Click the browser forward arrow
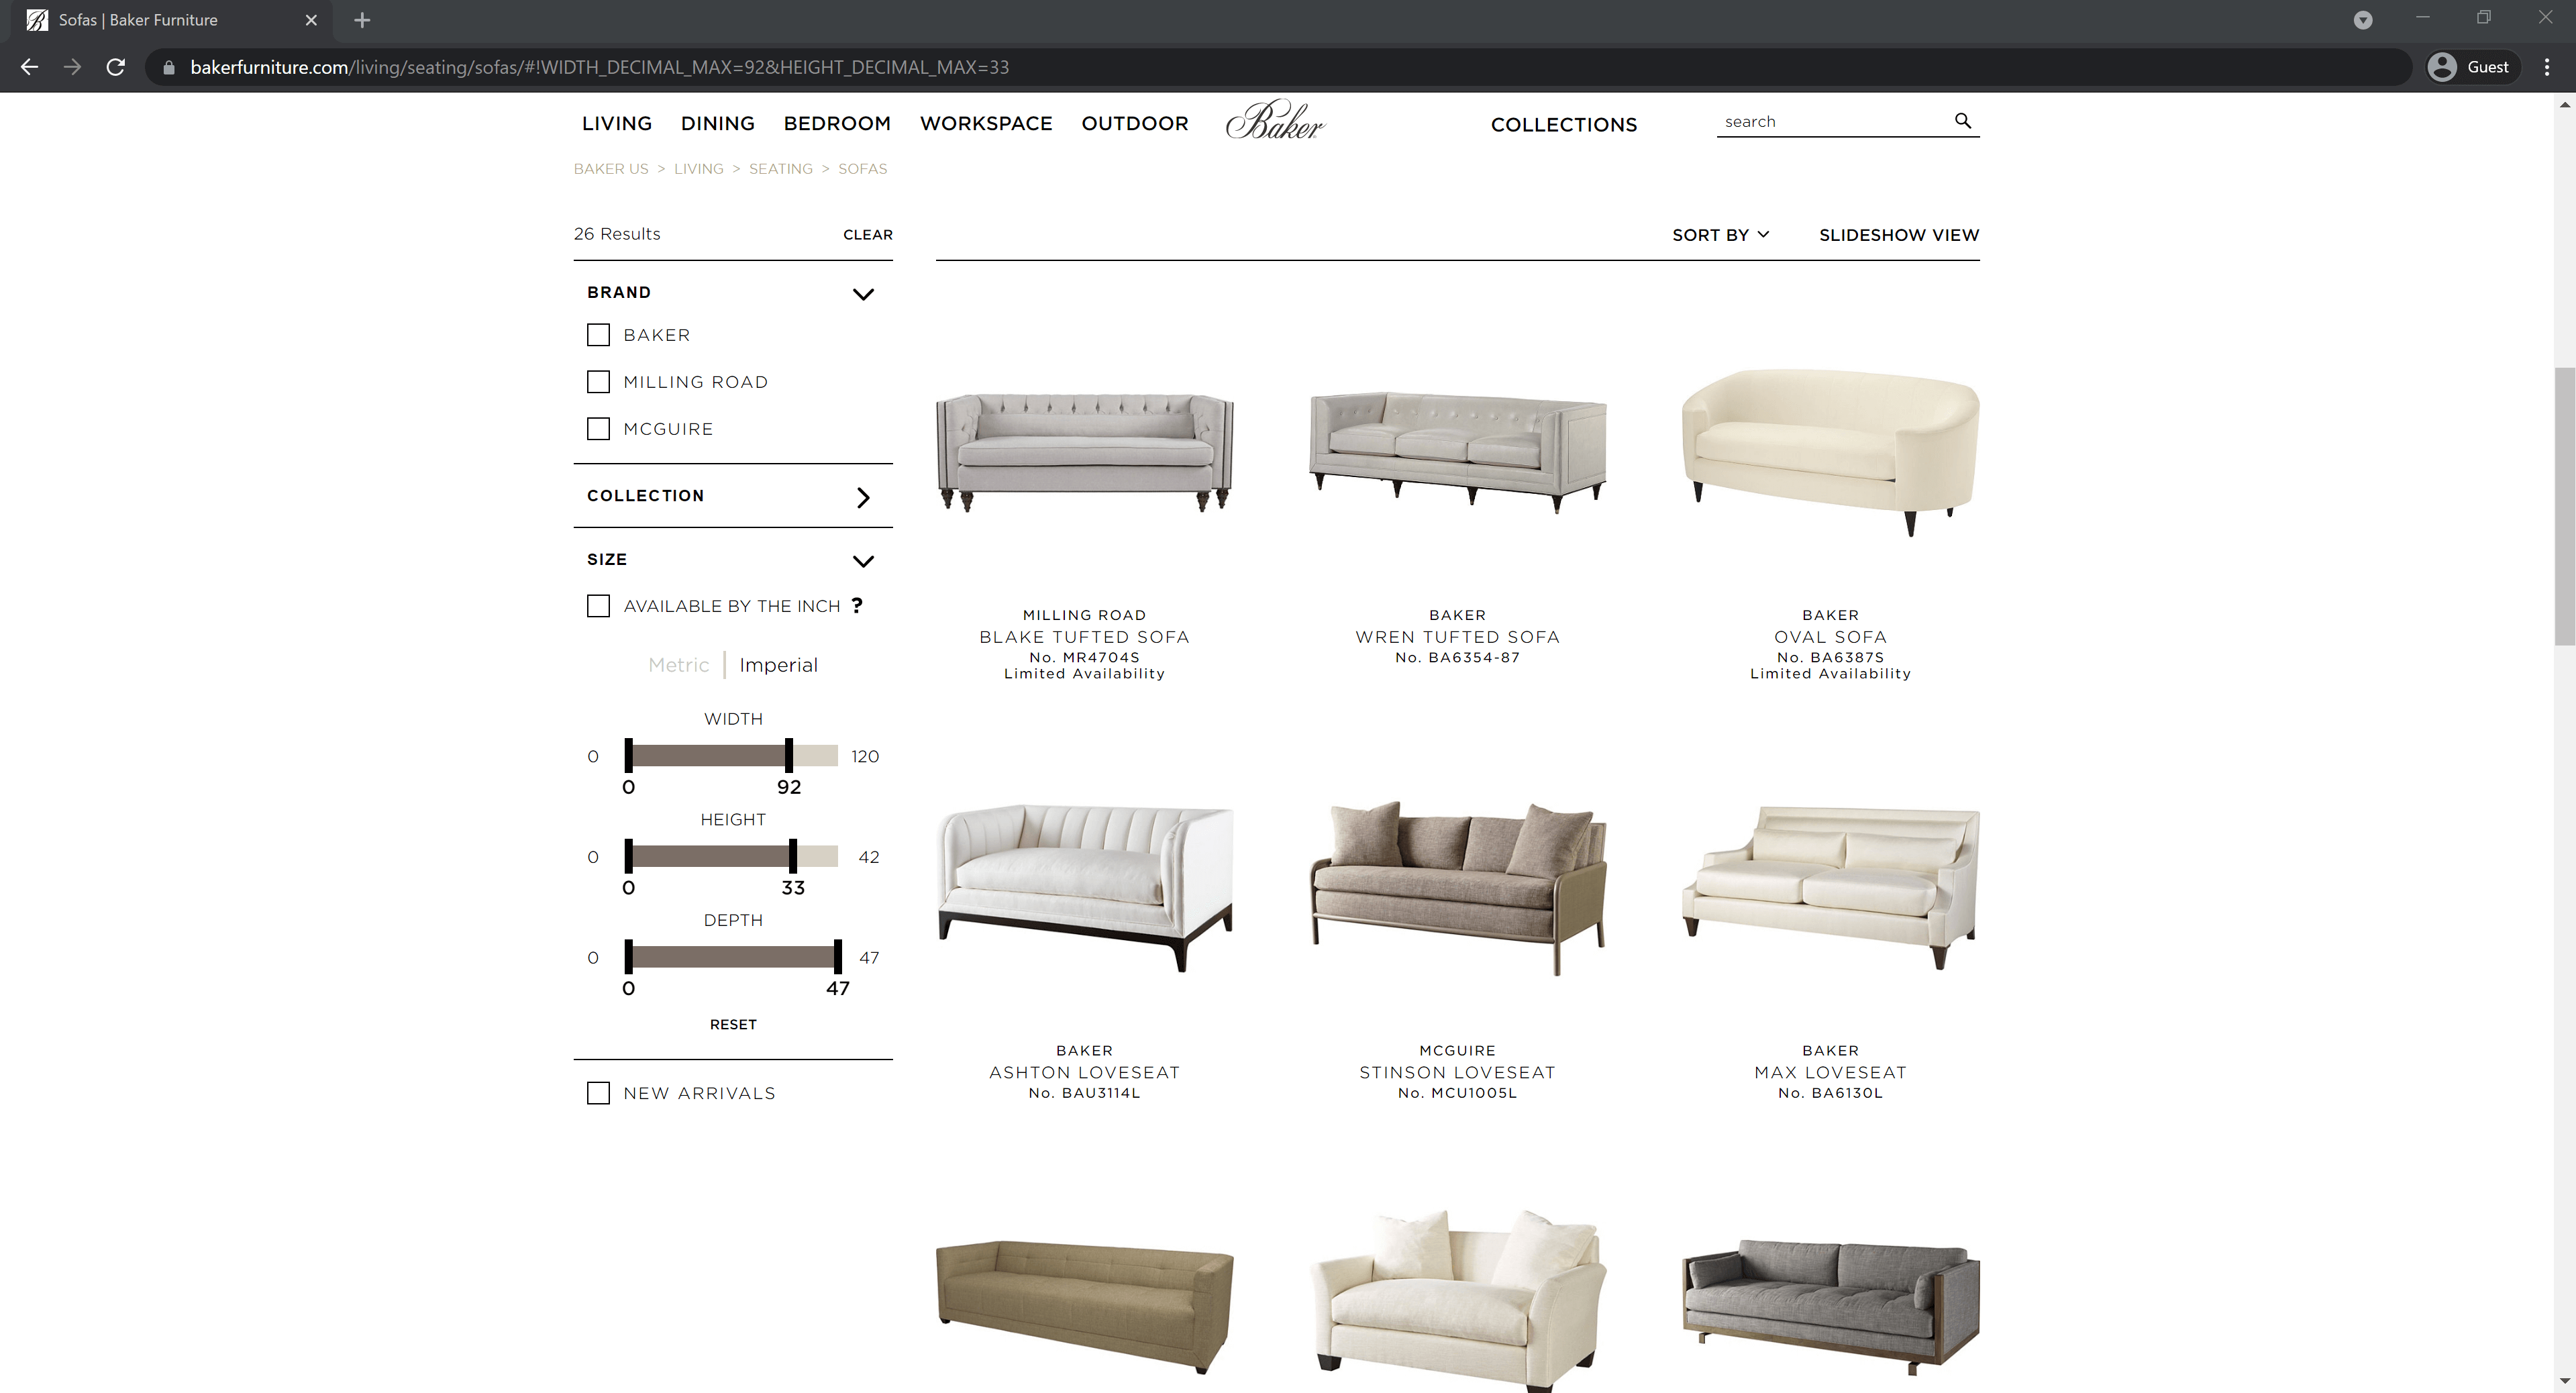Screen dimensions: 2576x1393 [x=72, y=67]
